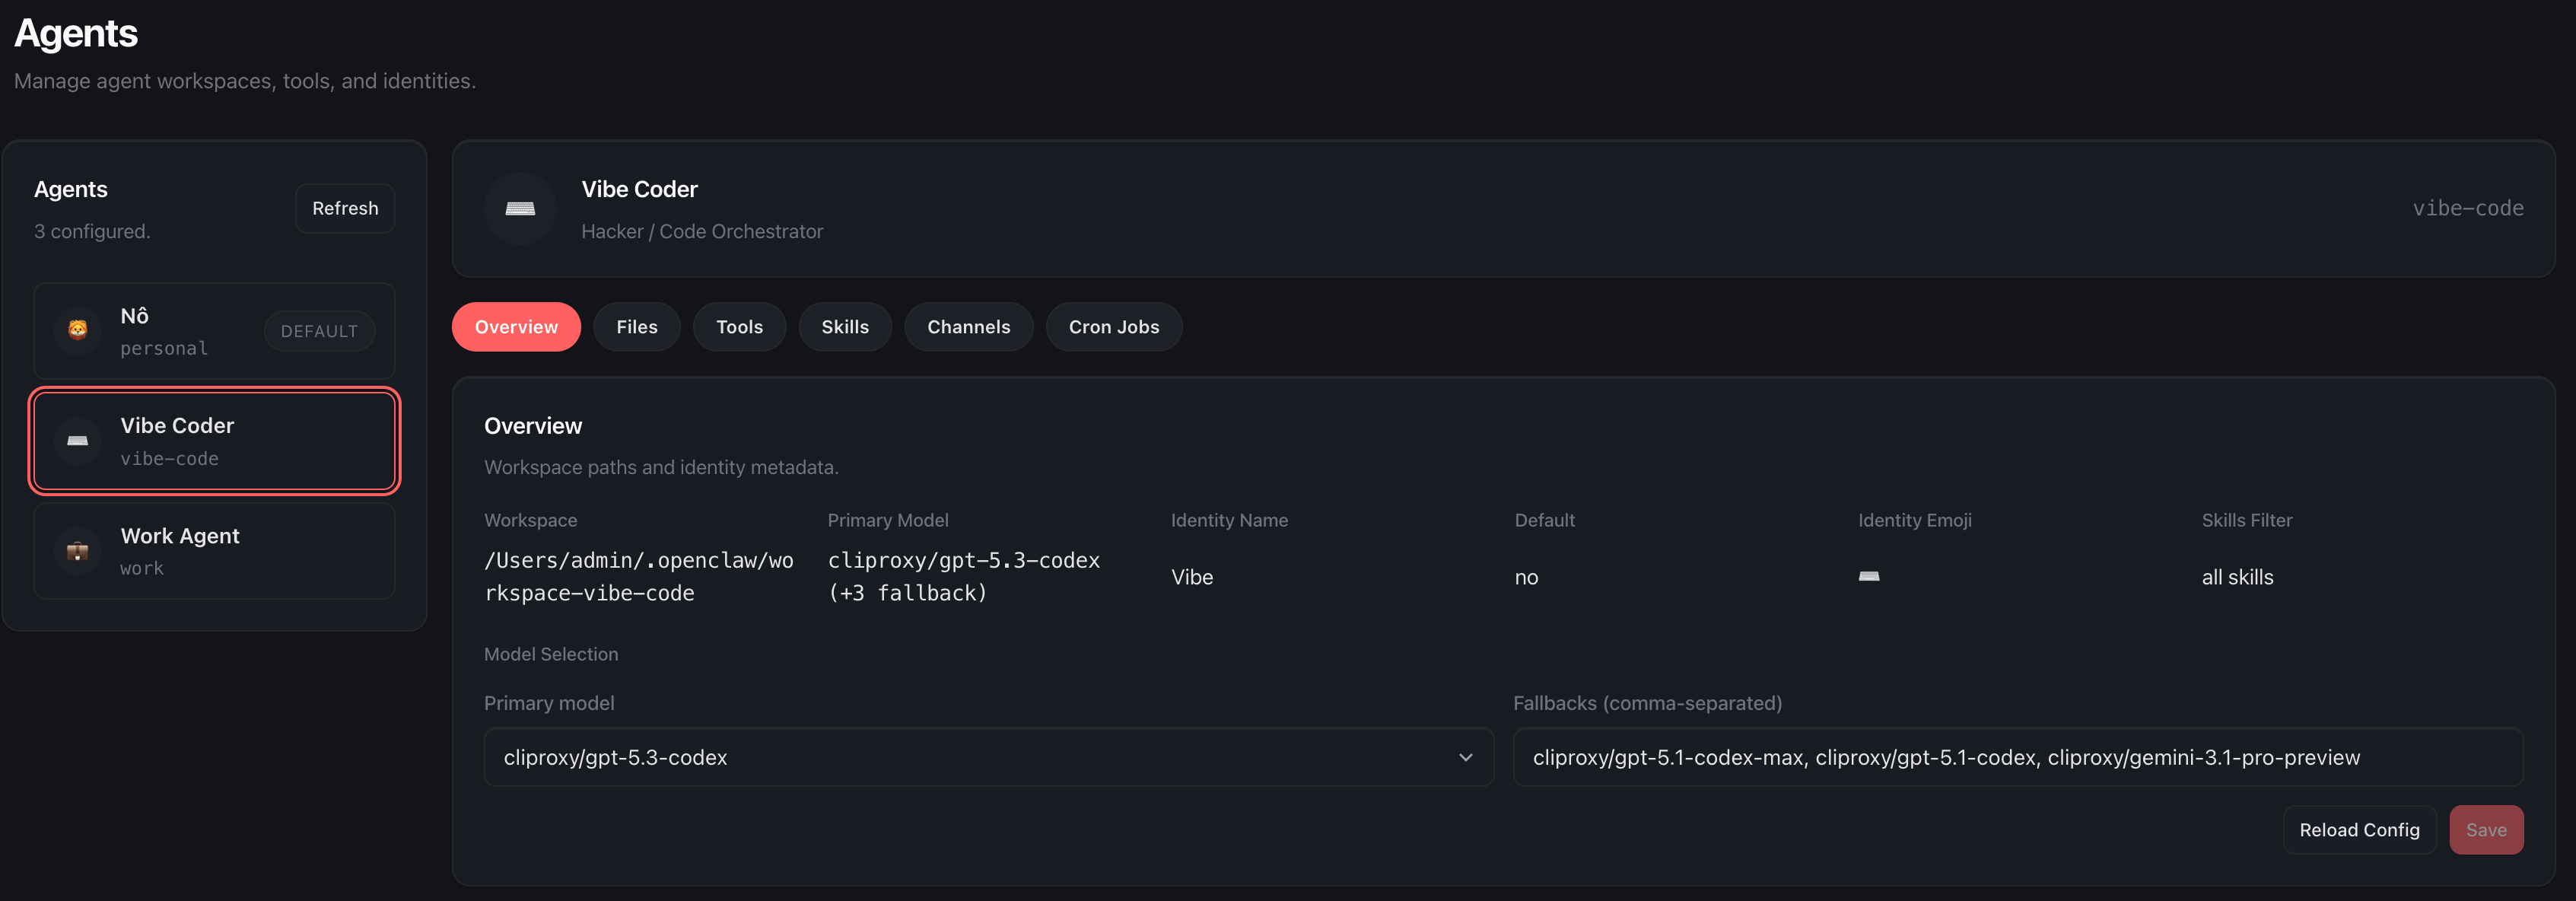Select the Channels tab
Image resolution: width=2576 pixels, height=901 pixels.
click(x=968, y=327)
